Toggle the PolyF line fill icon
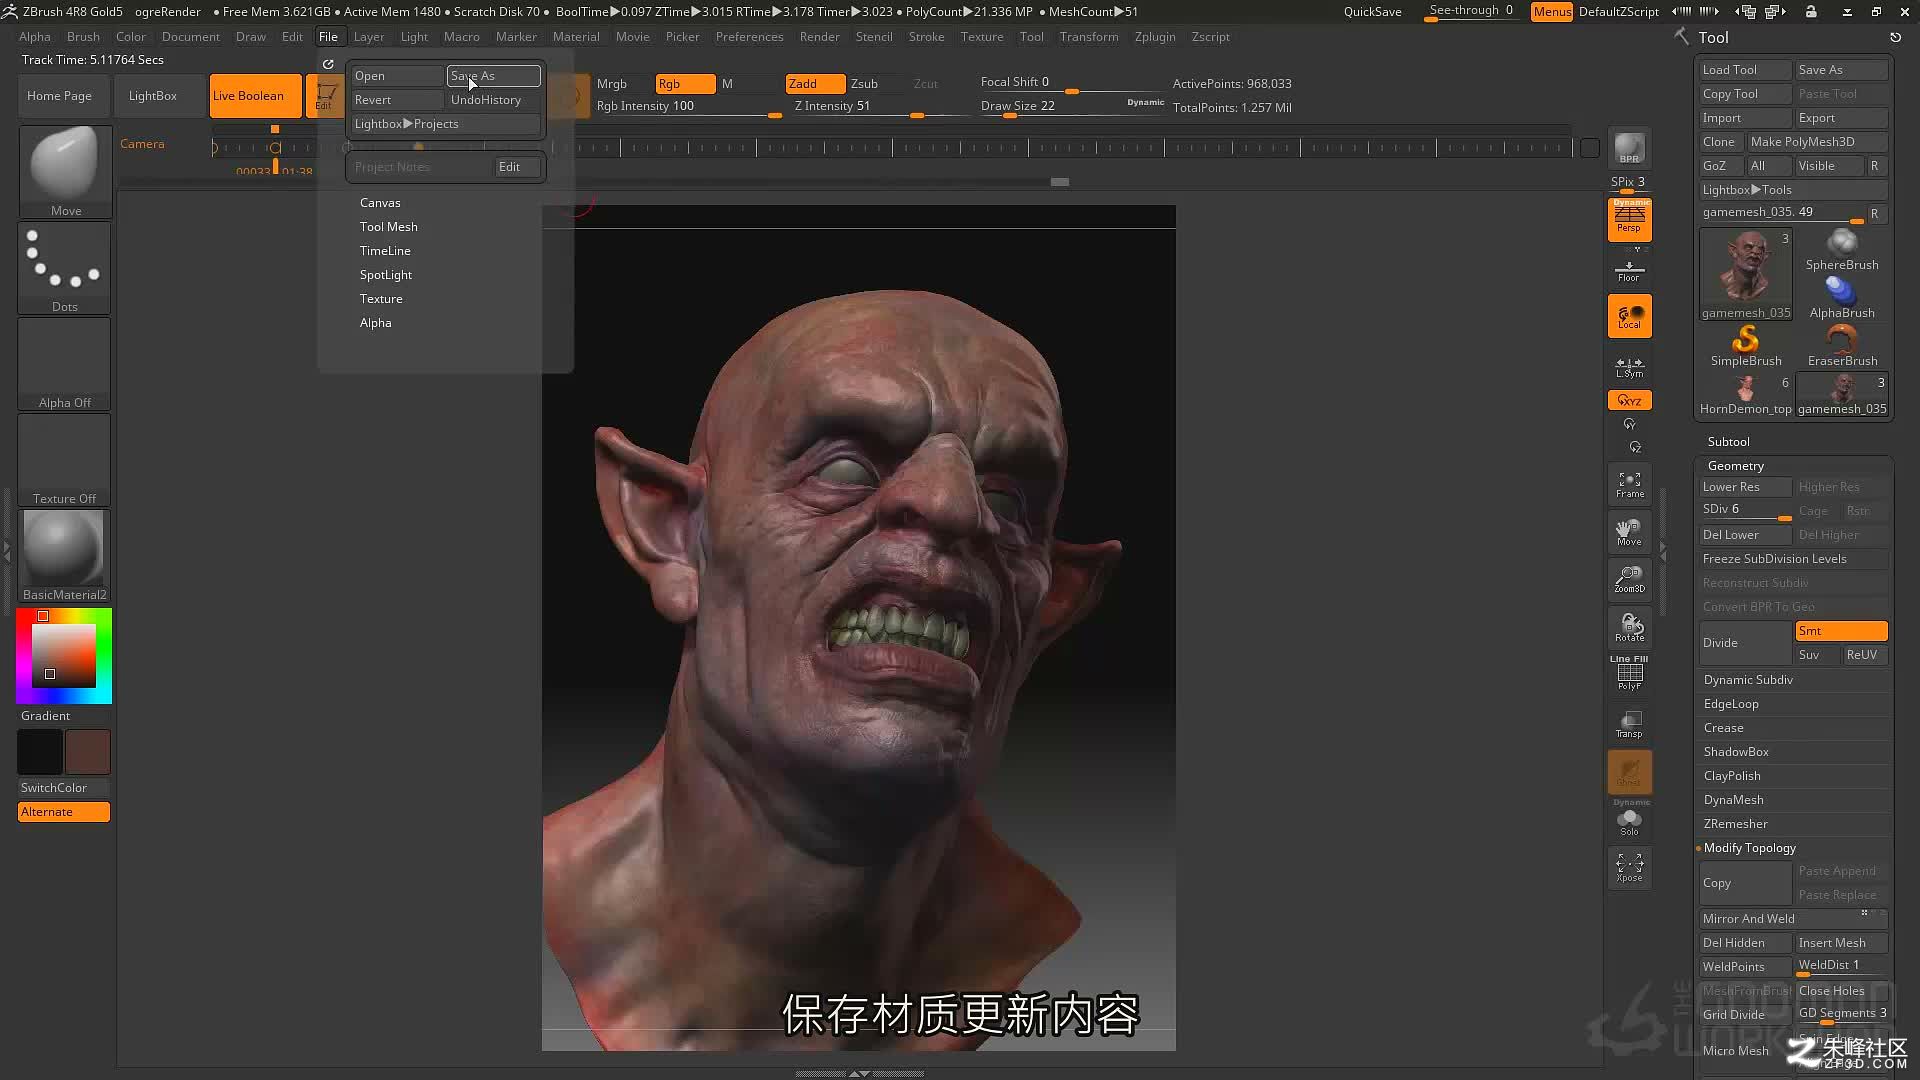 pyautogui.click(x=1629, y=674)
